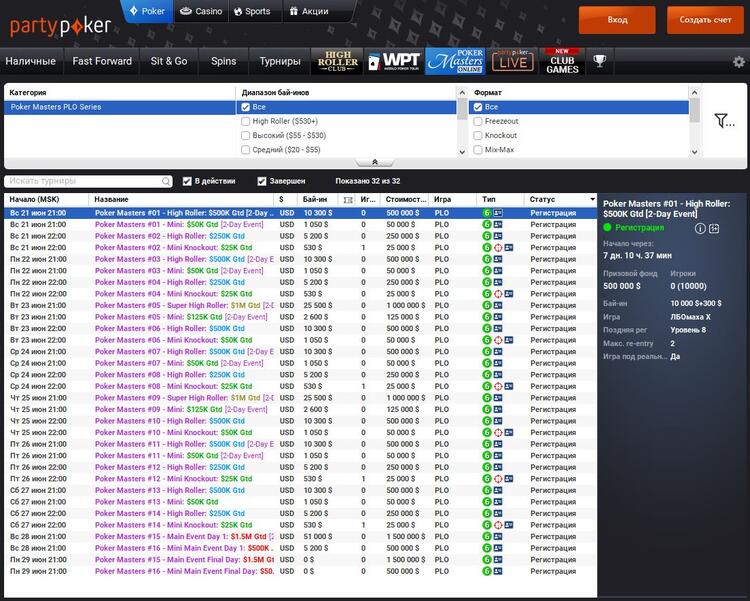This screenshot has width=750, height=601.
Task: Click the 6-max icon for #15 Main Event Day 1
Action: tap(486, 536)
